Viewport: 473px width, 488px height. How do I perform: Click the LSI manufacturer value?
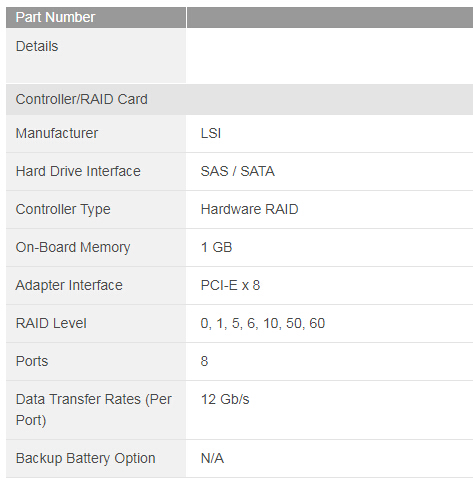click(x=211, y=133)
